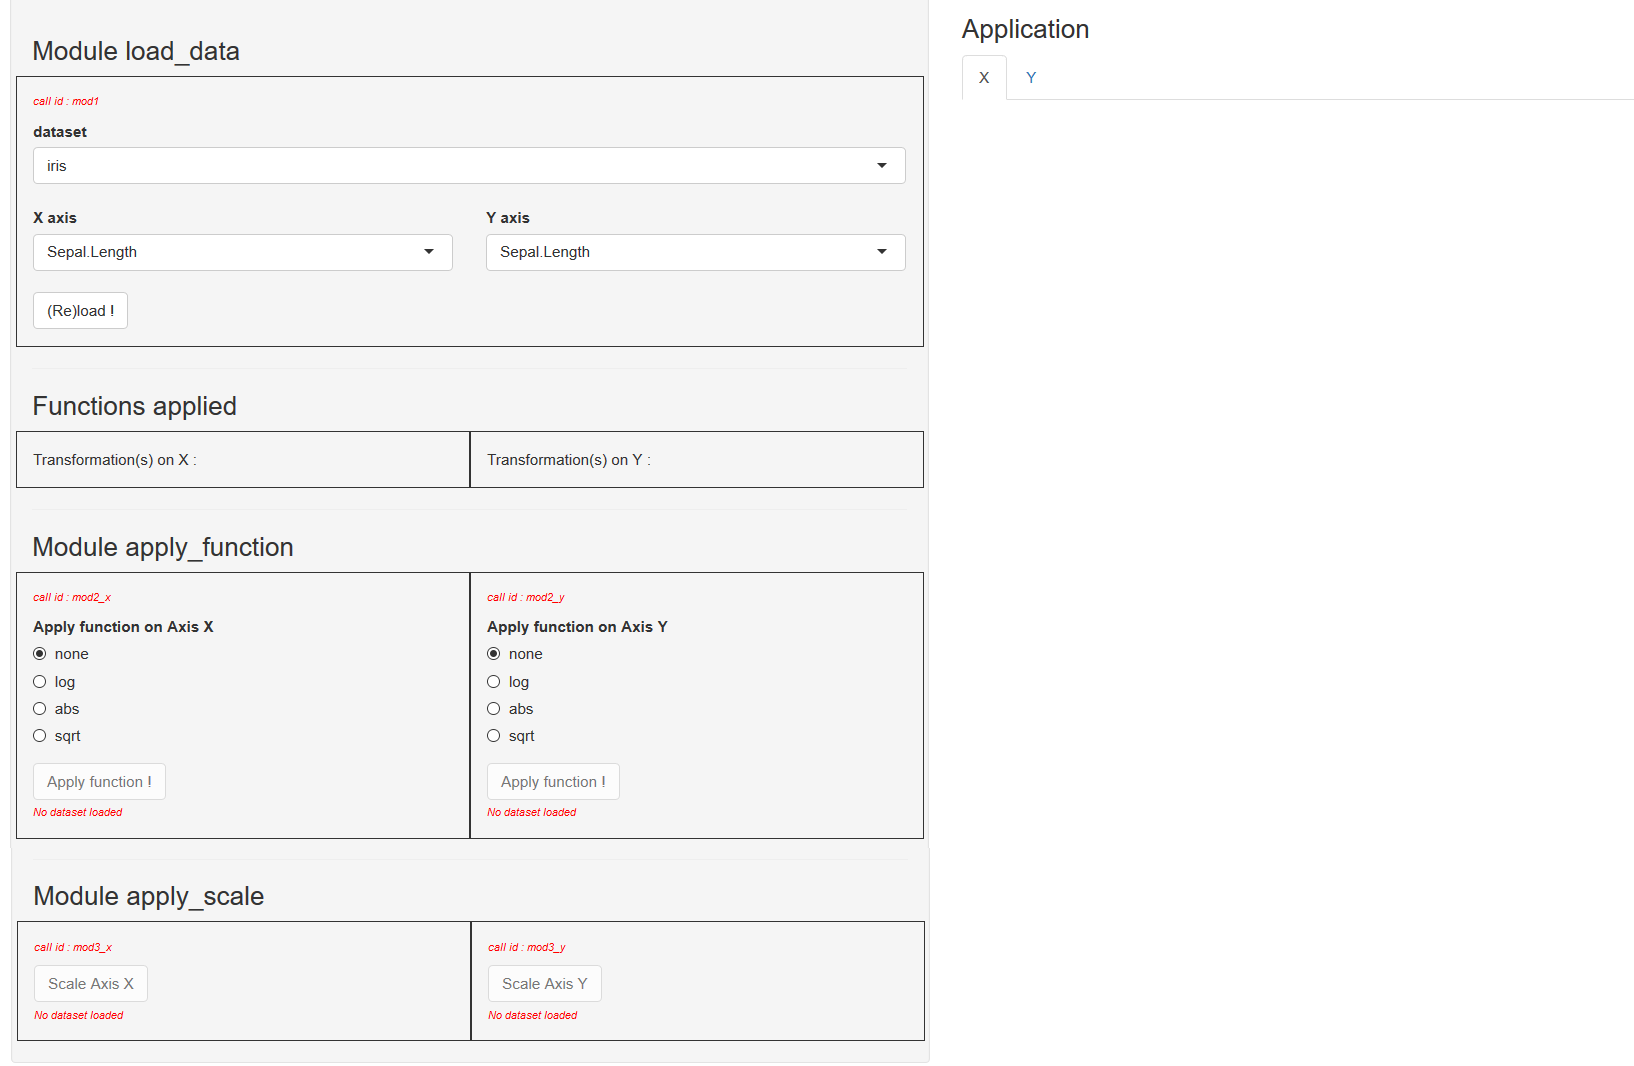Click the Scale Axis X button

coord(91,984)
